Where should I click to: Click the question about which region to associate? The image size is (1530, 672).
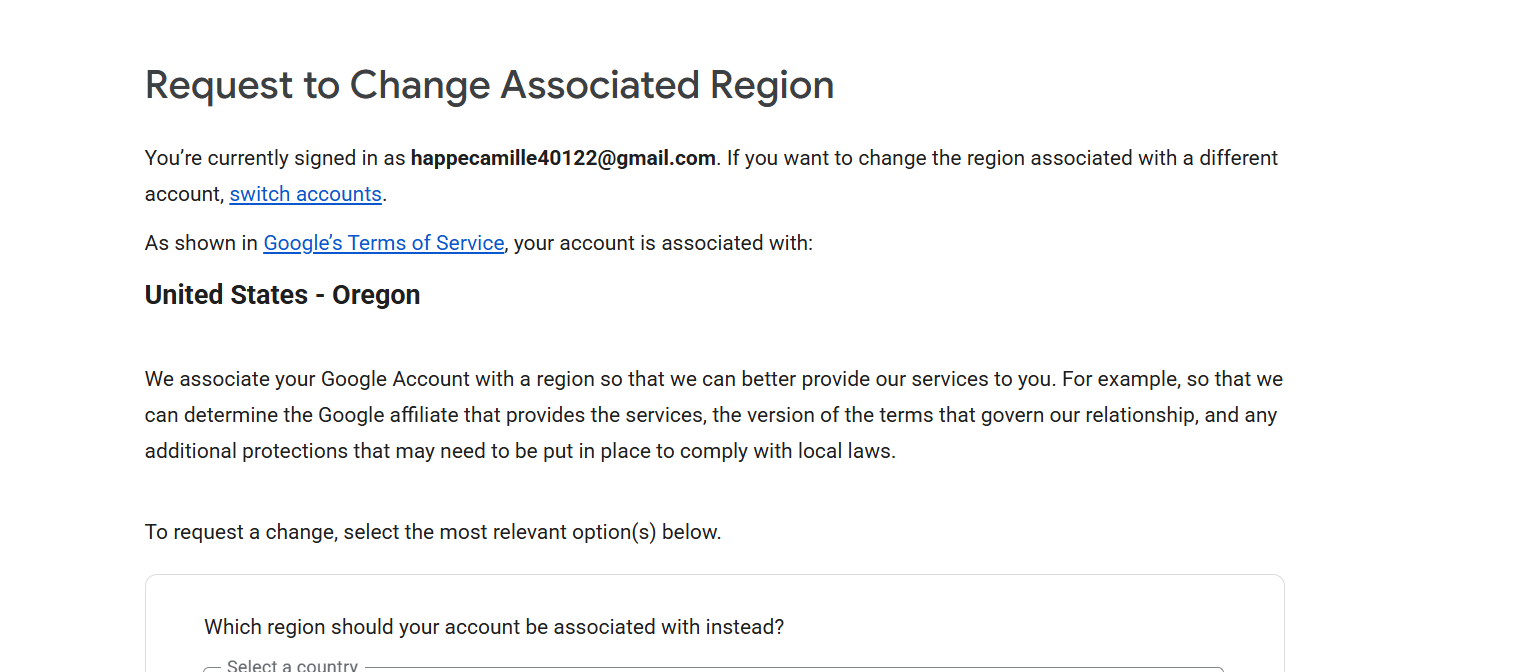coord(494,627)
